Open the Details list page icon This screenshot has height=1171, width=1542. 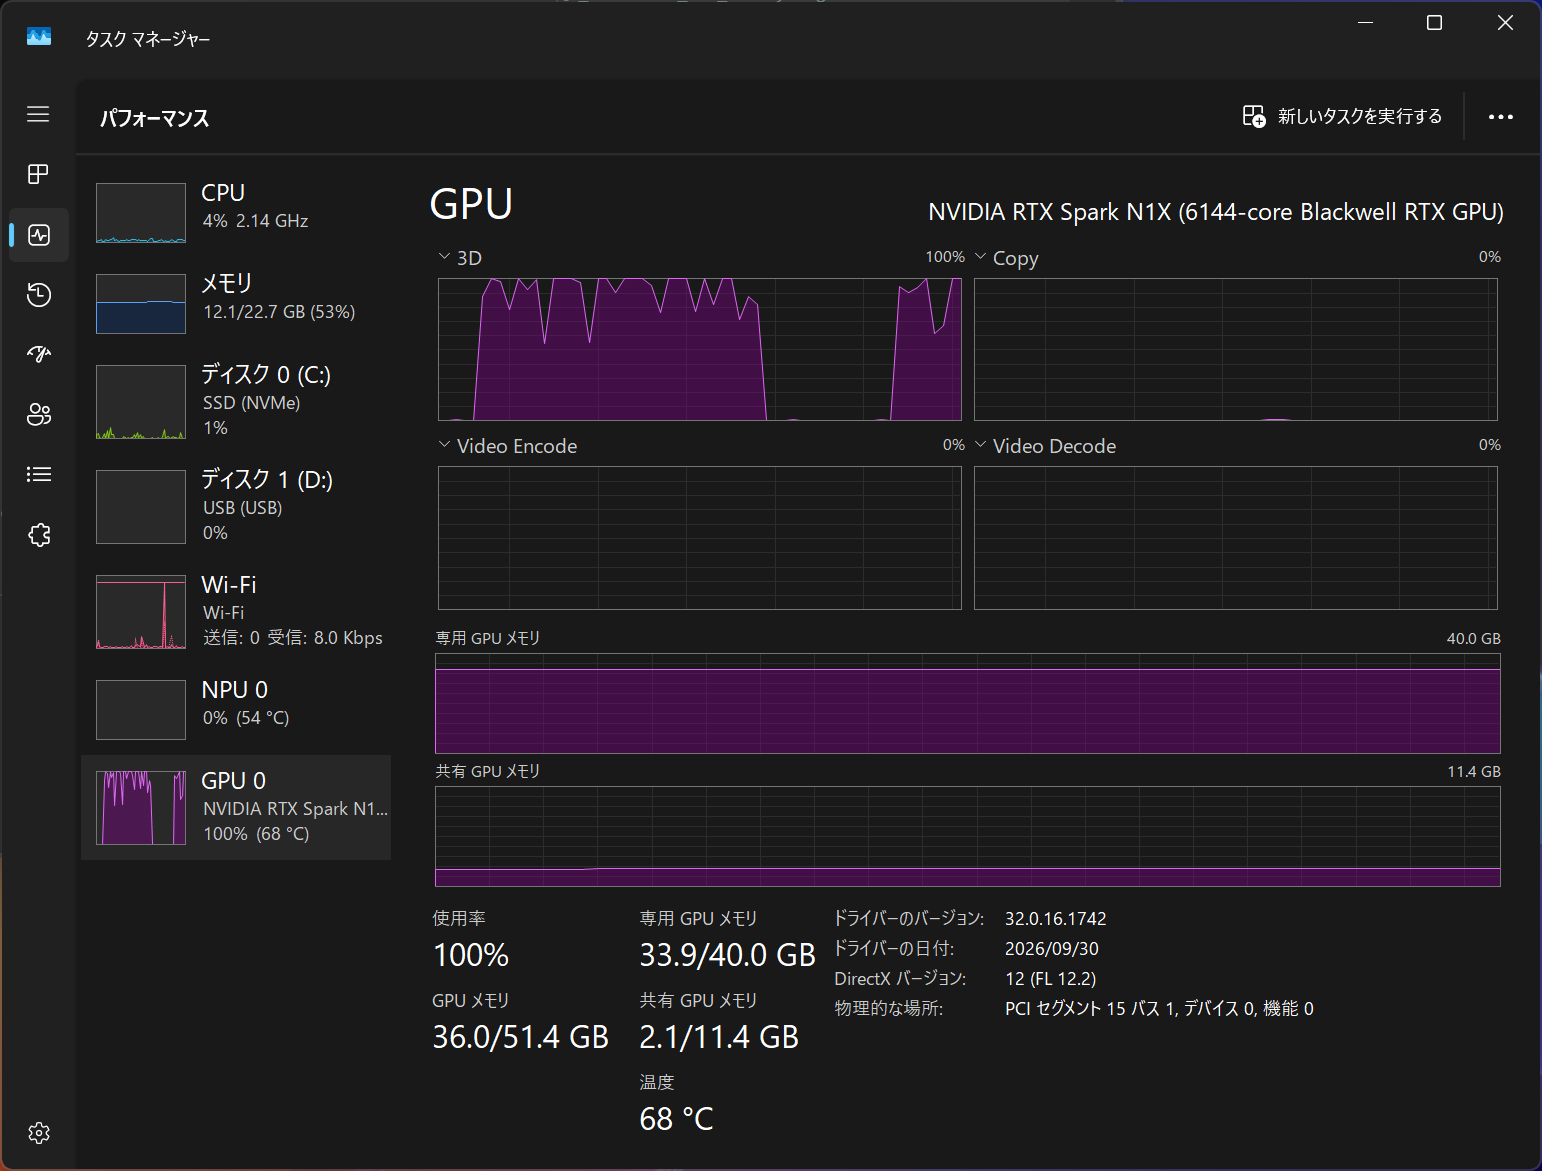[x=39, y=474]
